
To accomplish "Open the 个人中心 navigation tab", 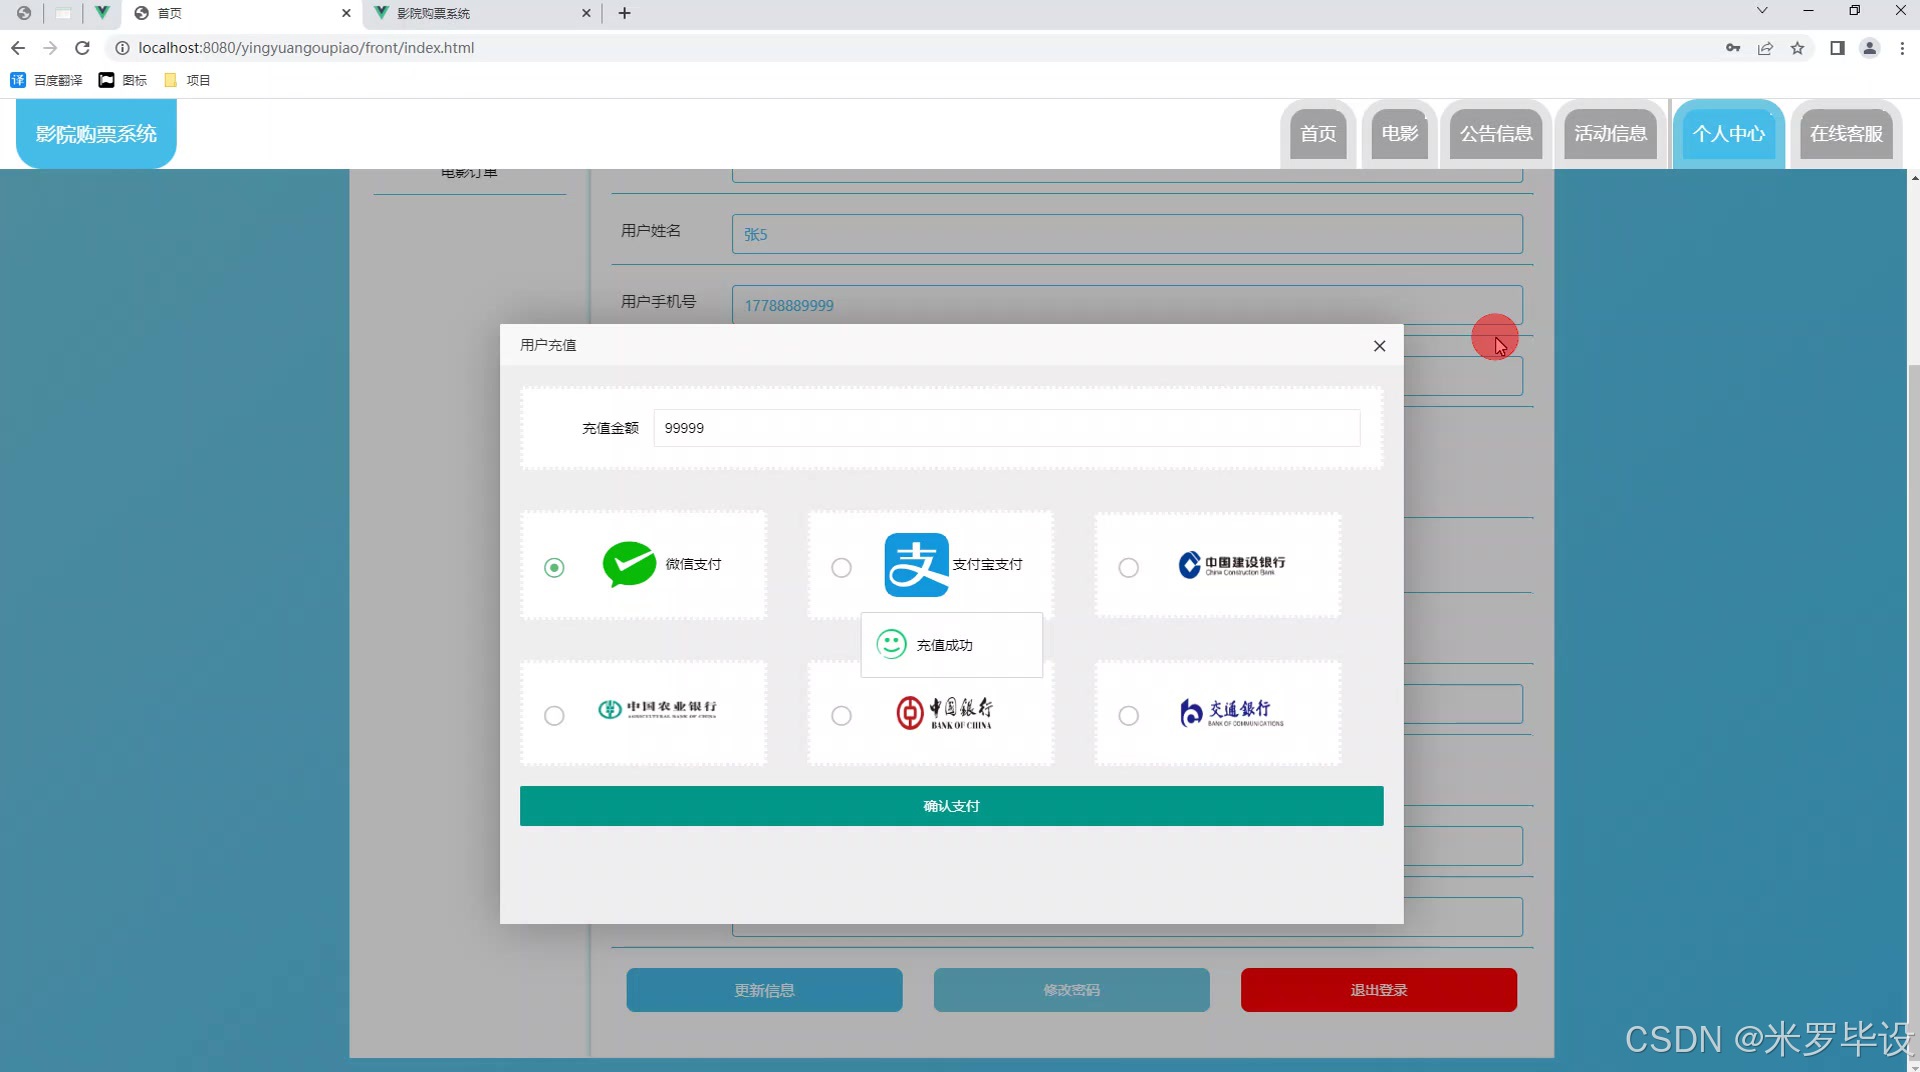I will (1728, 134).
